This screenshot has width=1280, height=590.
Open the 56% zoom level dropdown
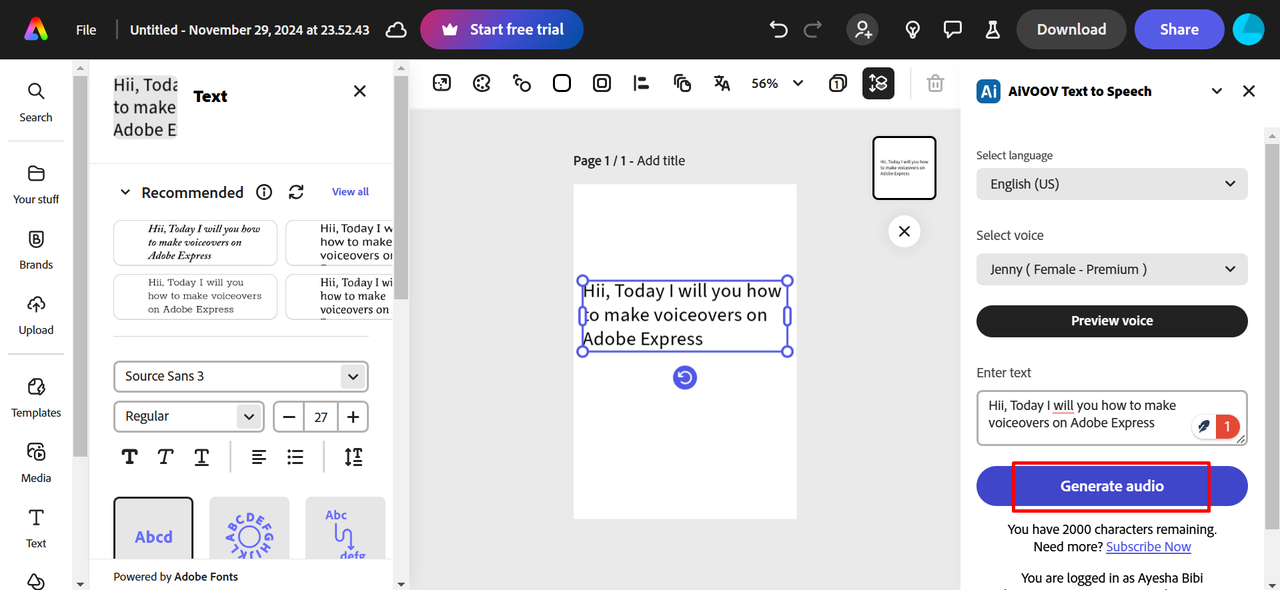point(777,83)
